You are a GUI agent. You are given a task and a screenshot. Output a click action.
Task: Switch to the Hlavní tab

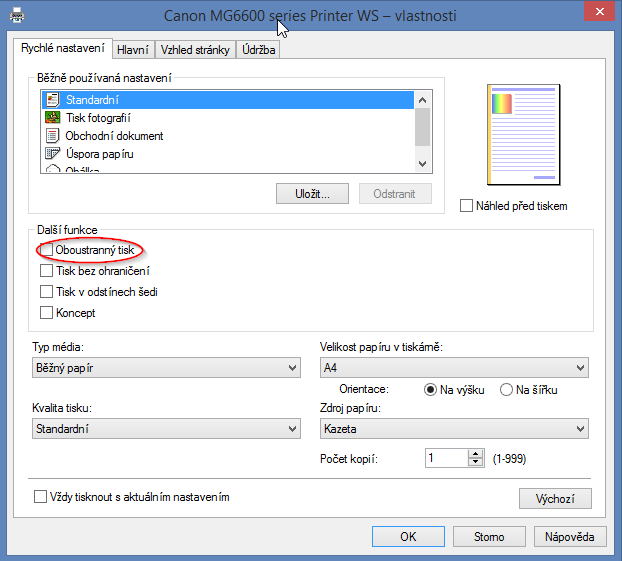pyautogui.click(x=133, y=50)
